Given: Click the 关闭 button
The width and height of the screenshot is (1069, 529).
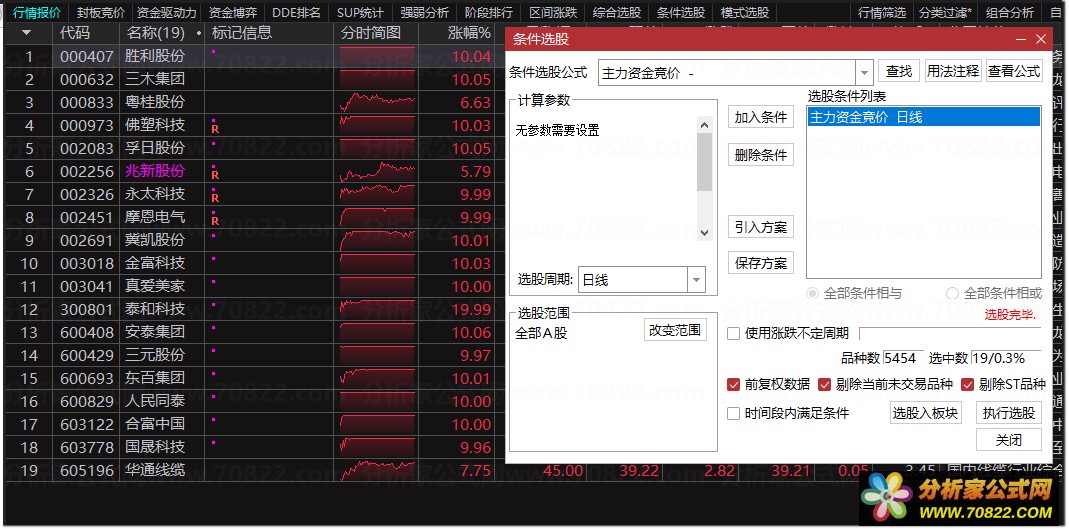Looking at the screenshot, I should [1009, 440].
